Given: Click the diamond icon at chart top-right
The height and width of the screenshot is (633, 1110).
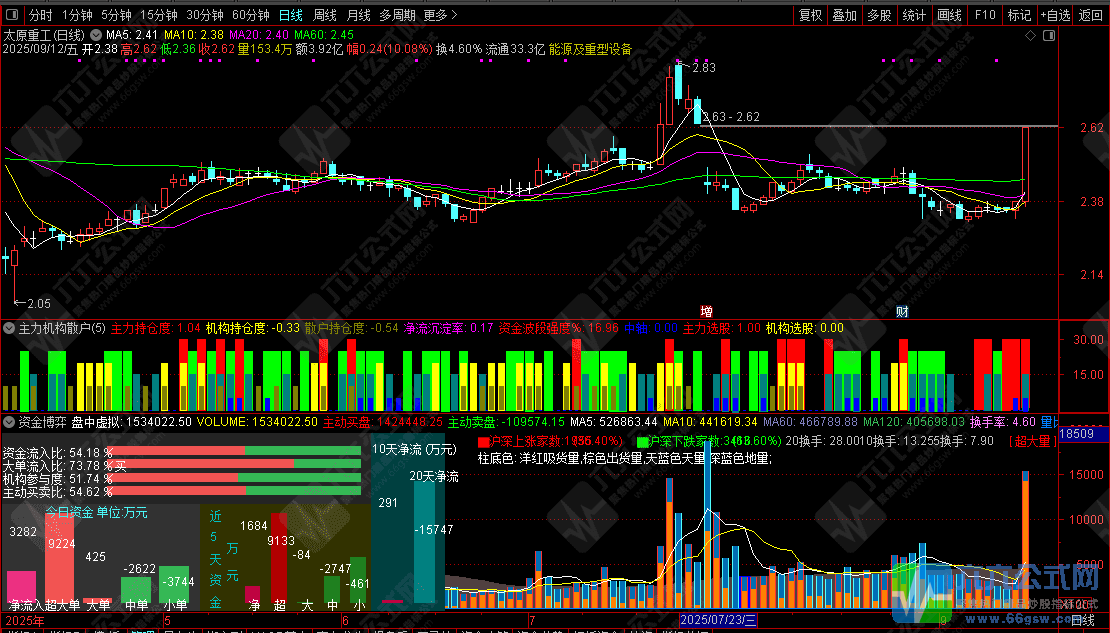Looking at the screenshot, I should 1031,34.
